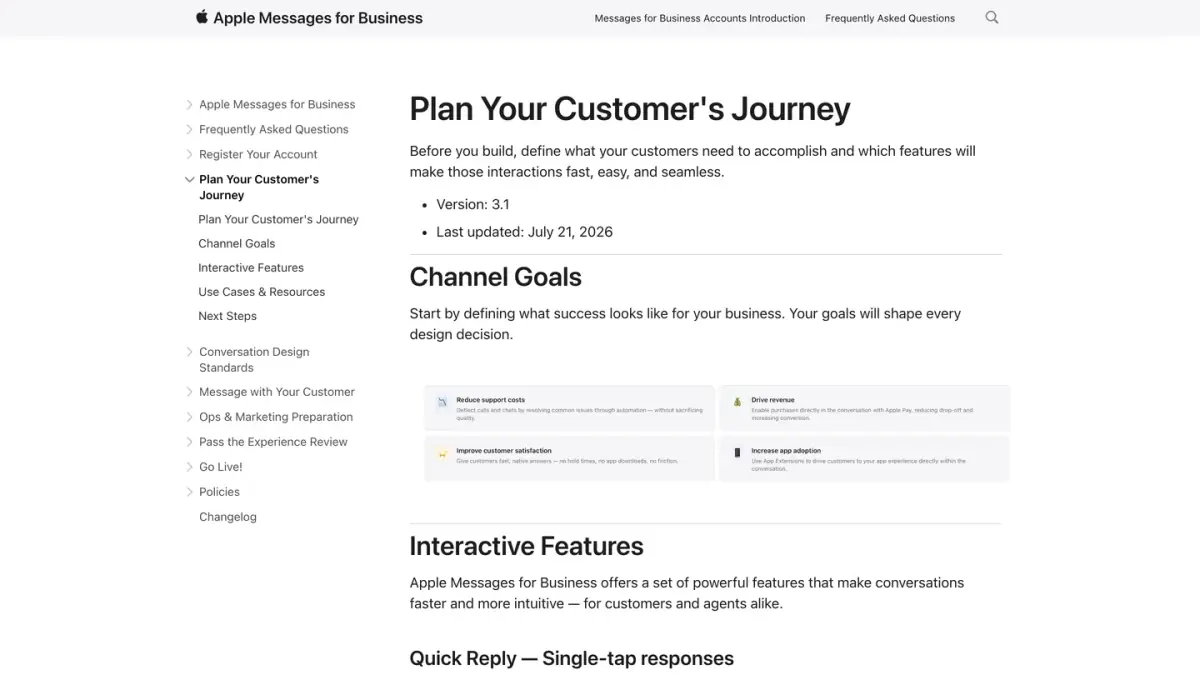
Task: Expand the Go Live! chevron
Action: point(190,467)
